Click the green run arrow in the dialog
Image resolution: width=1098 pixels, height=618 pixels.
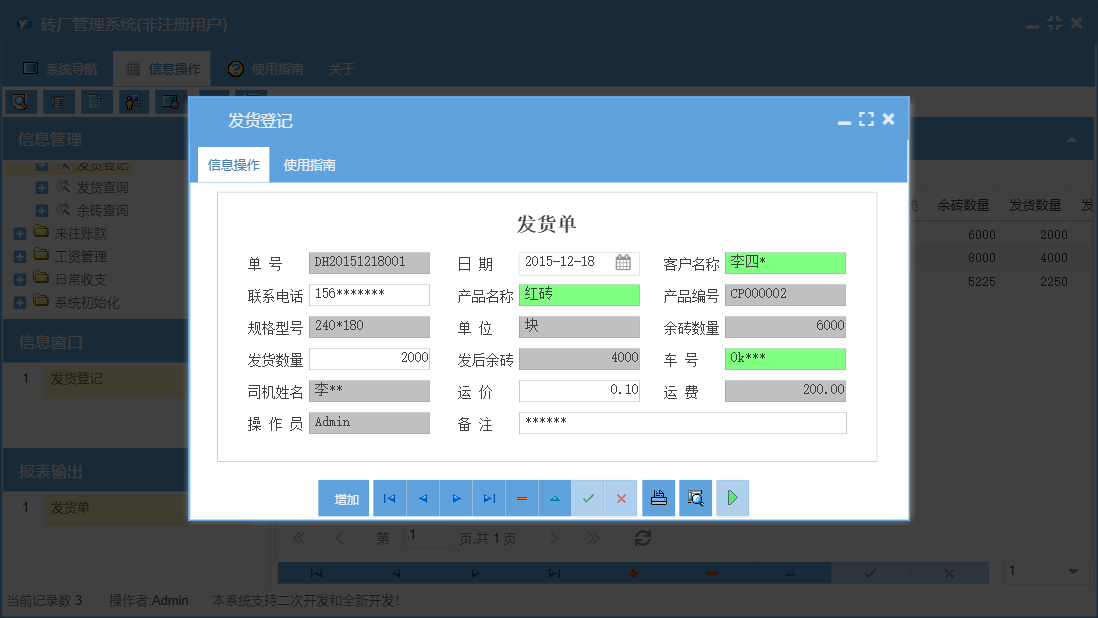(x=732, y=497)
